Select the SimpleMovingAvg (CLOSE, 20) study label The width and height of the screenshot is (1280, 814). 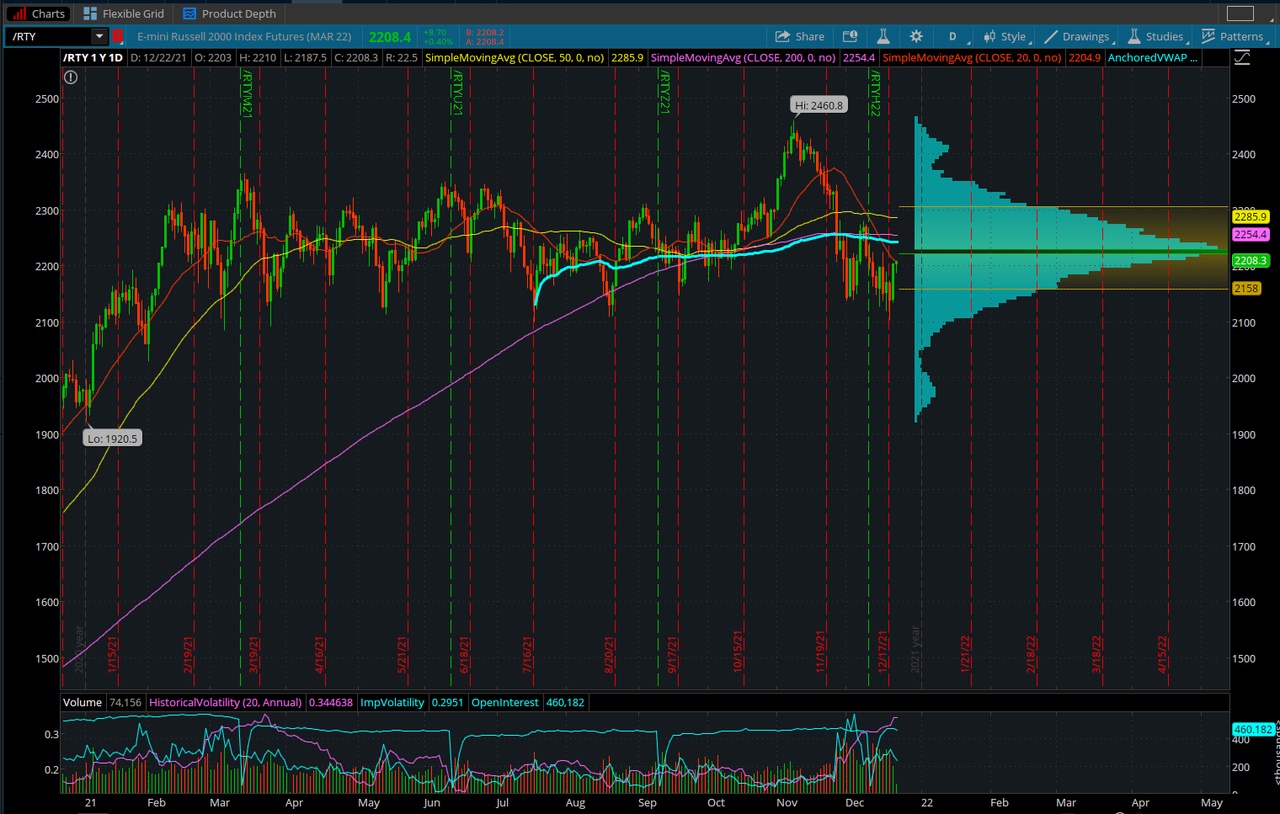click(972, 58)
